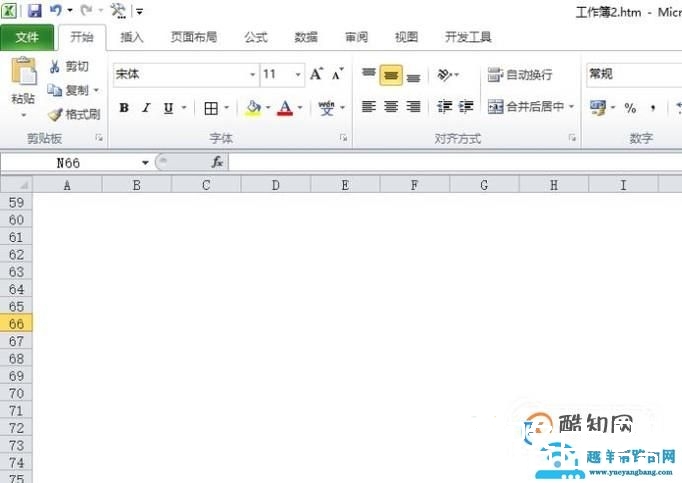
Task: Toggle Bottom Align vertical alignment
Action: 413,76
